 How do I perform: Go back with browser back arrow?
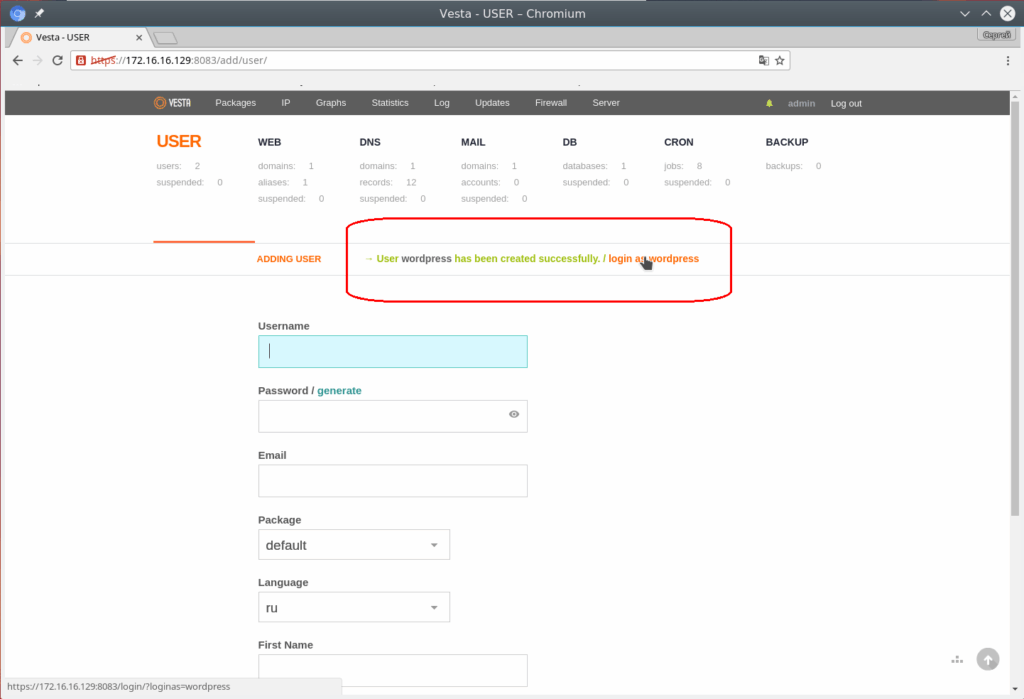click(18, 60)
